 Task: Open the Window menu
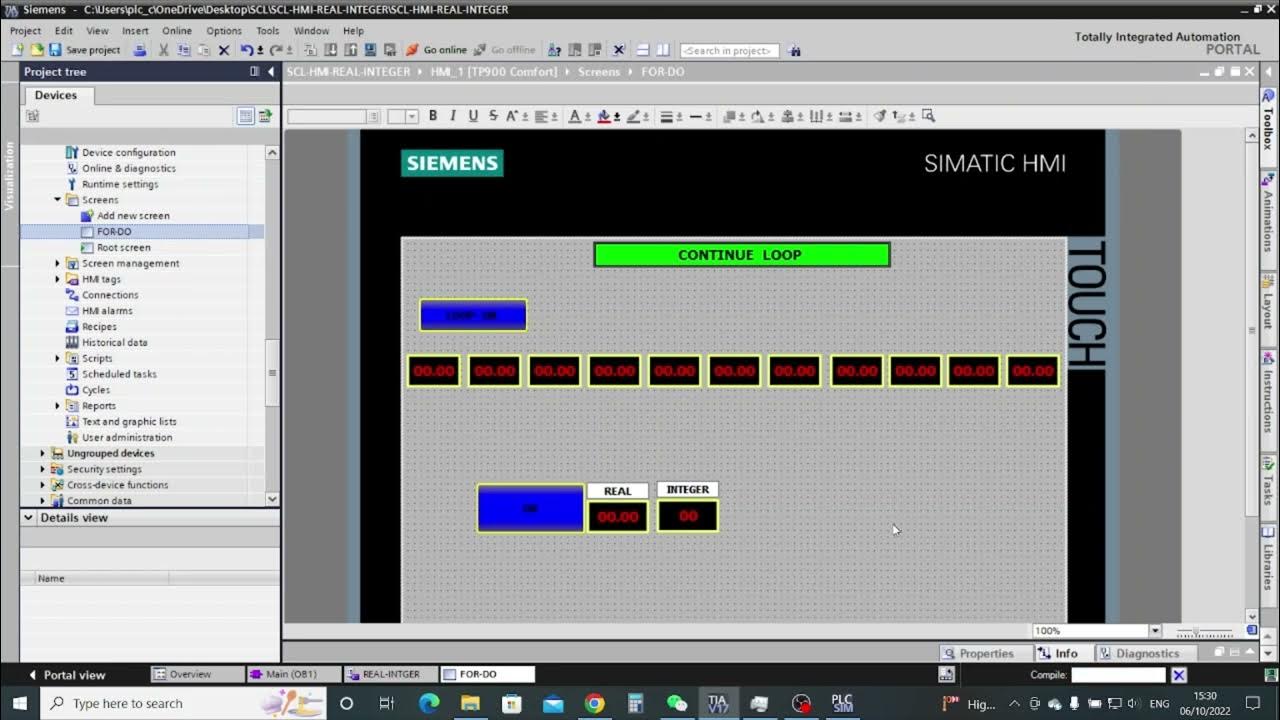point(311,31)
